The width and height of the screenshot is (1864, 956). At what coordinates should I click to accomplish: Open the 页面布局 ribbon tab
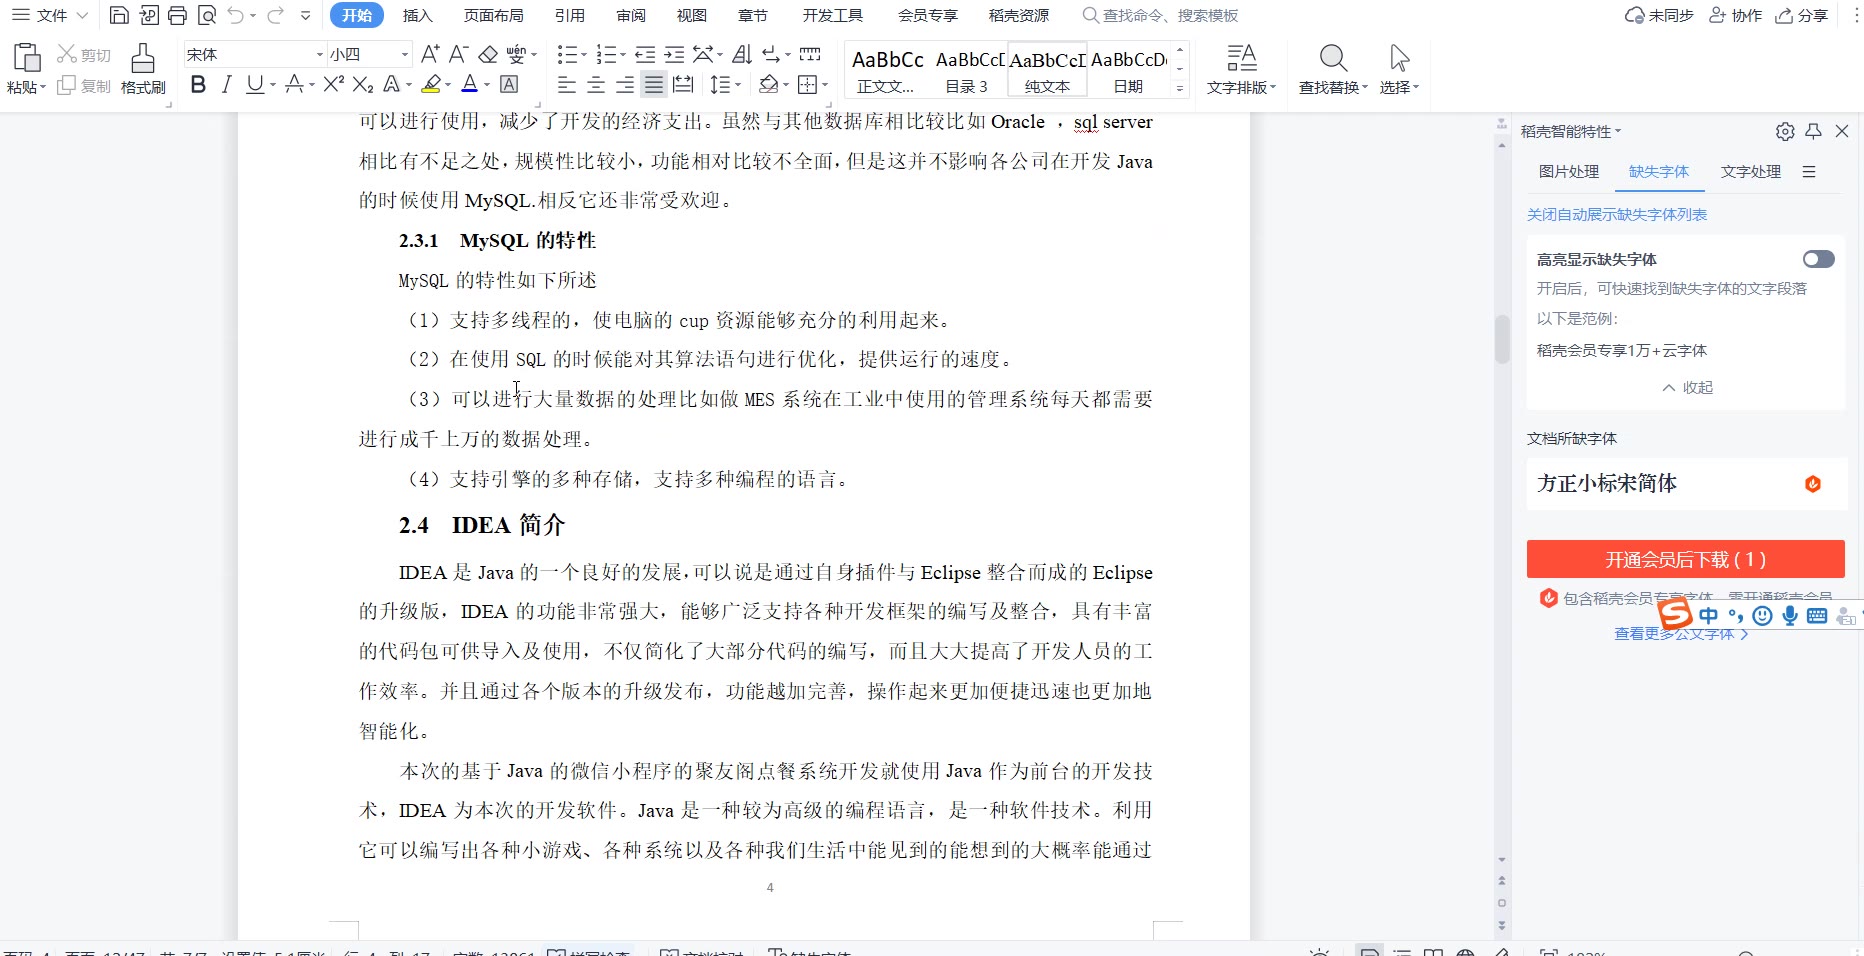pos(494,15)
